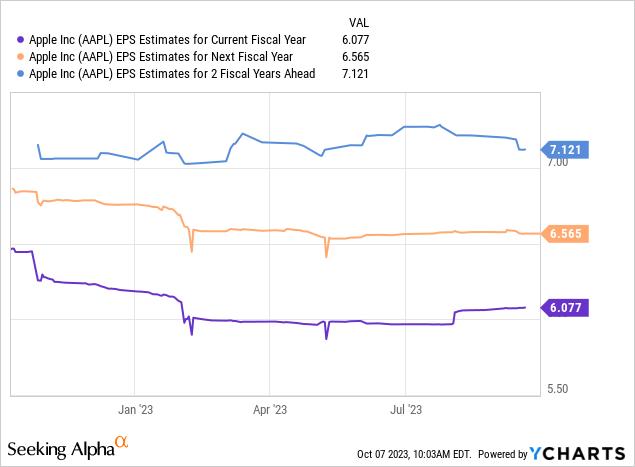Viewport: 635px width, 467px height.
Task: Click the Jul '23 axis label
Action: (x=406, y=409)
